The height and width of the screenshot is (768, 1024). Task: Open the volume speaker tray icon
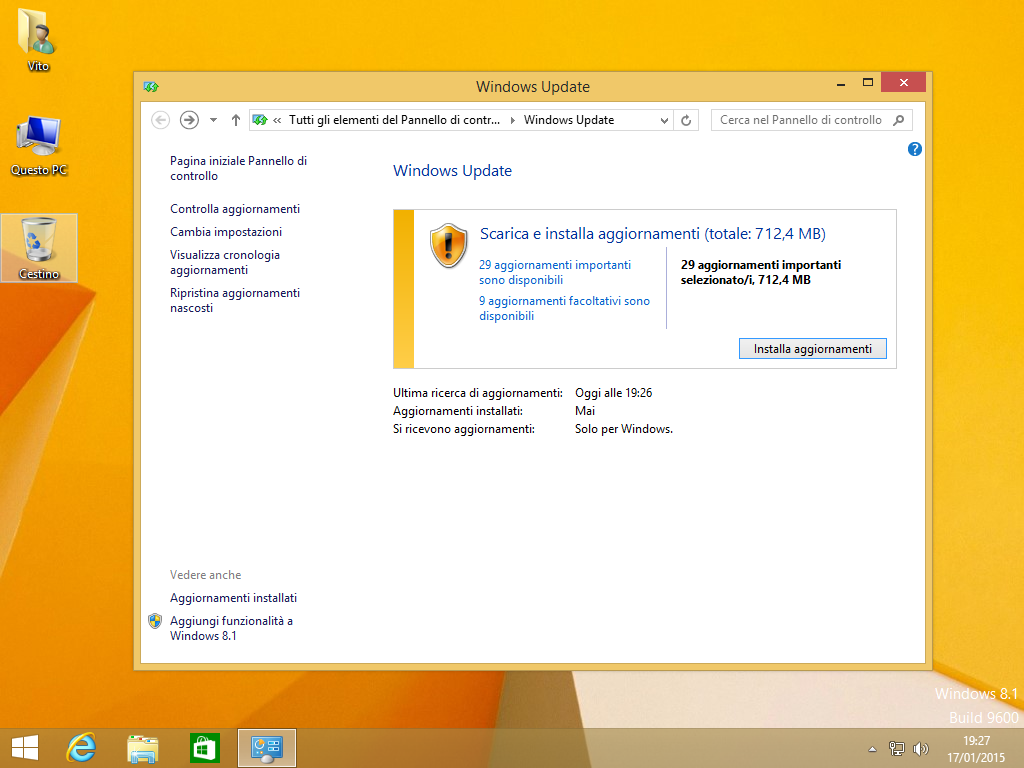click(x=921, y=748)
